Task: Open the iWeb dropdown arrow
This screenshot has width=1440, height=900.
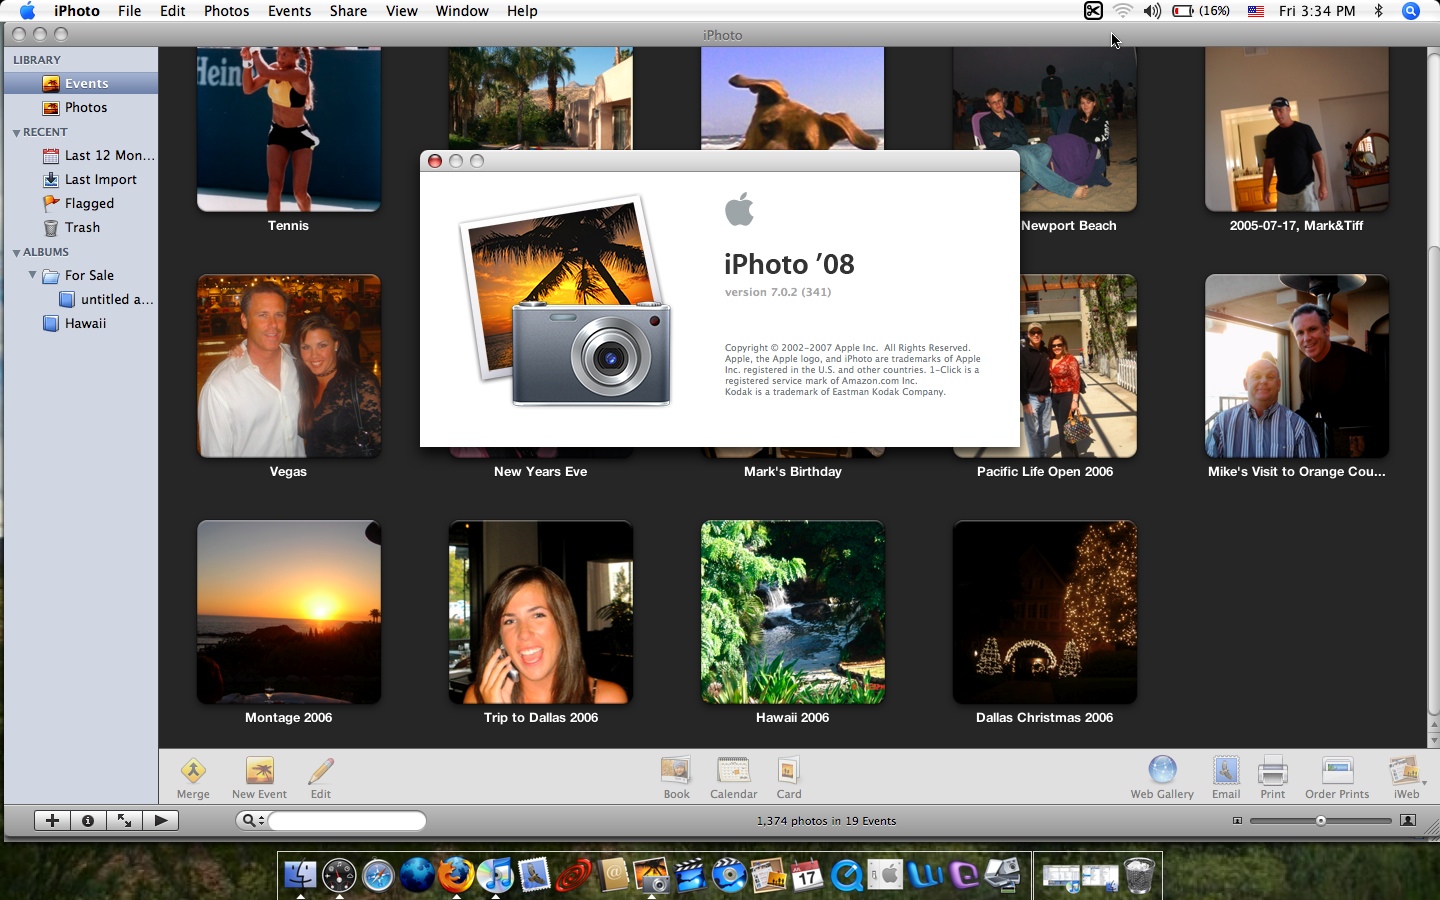Action: tap(1424, 782)
